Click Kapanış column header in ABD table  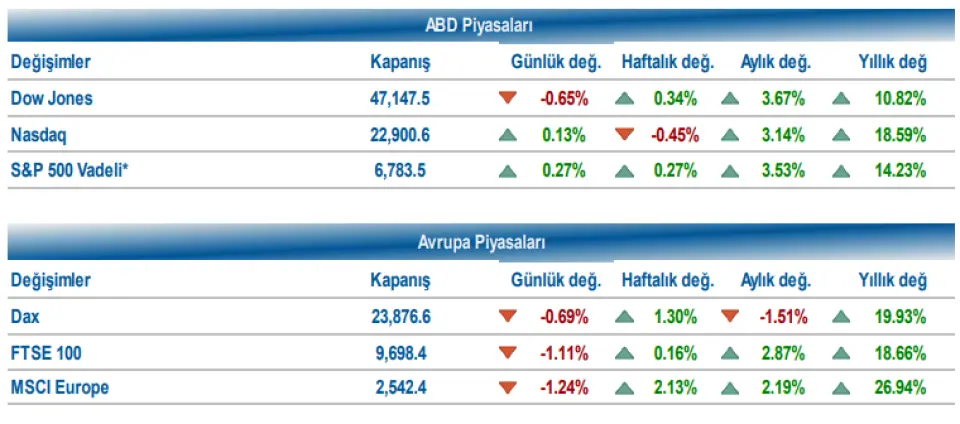click(400, 62)
